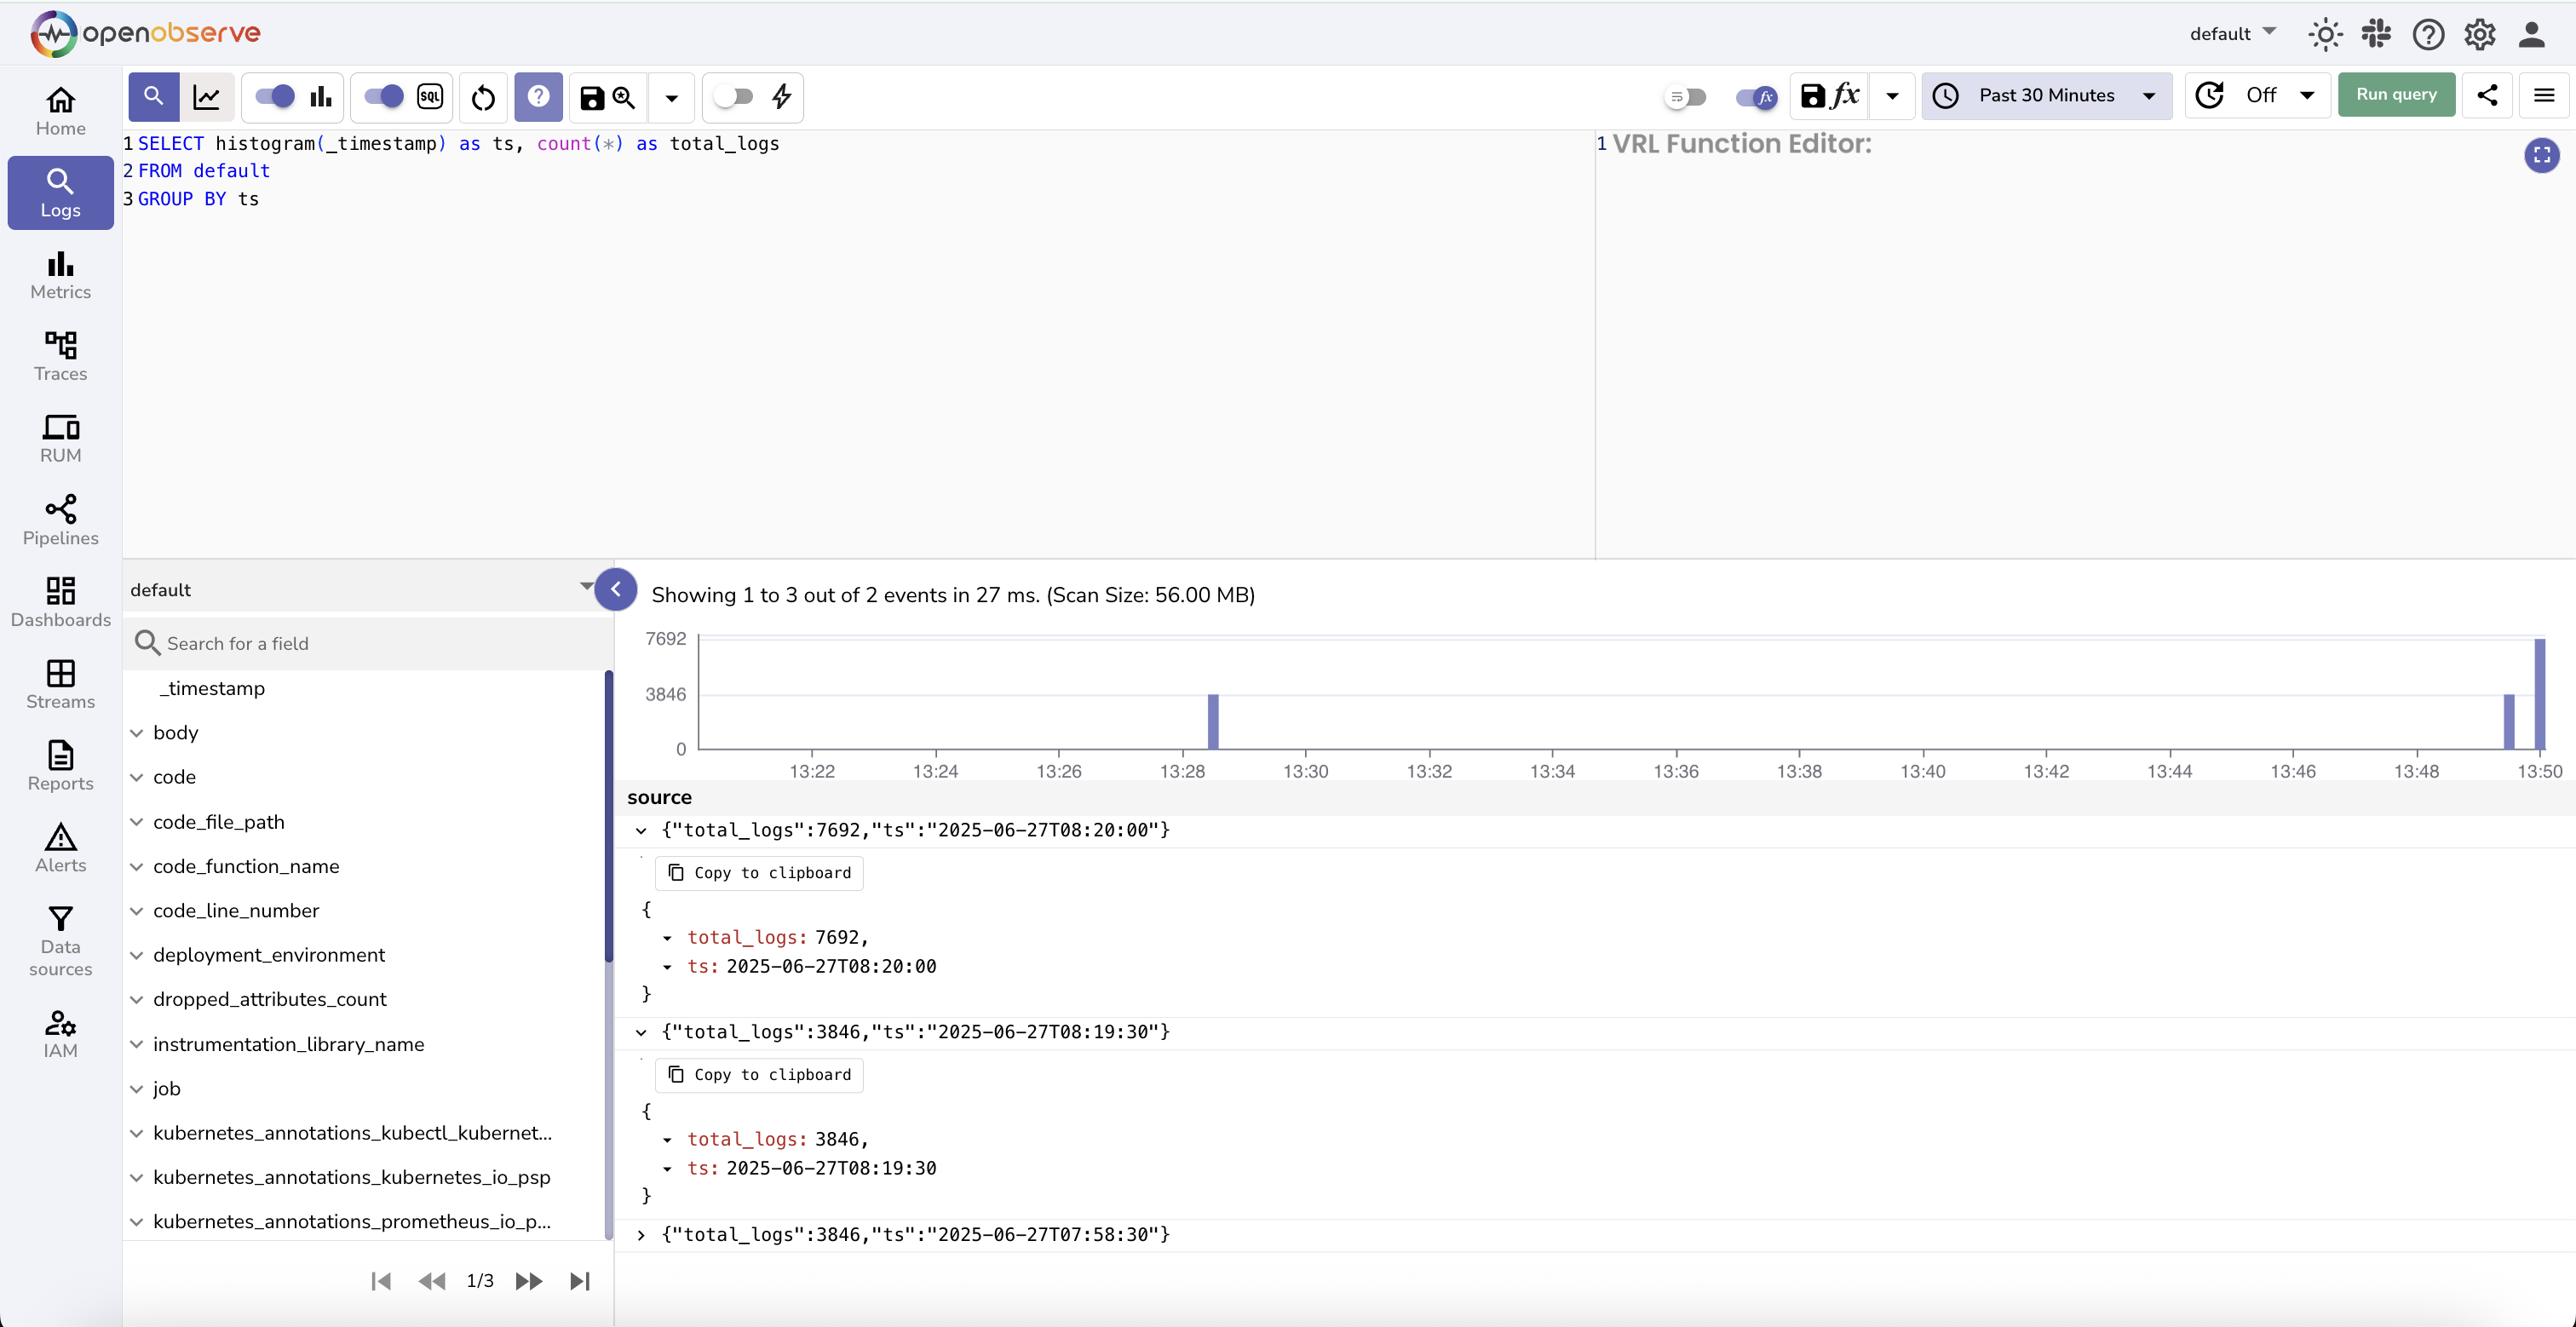Expand VRL editor with fullscreen icon
The width and height of the screenshot is (2576, 1327).
[2541, 155]
